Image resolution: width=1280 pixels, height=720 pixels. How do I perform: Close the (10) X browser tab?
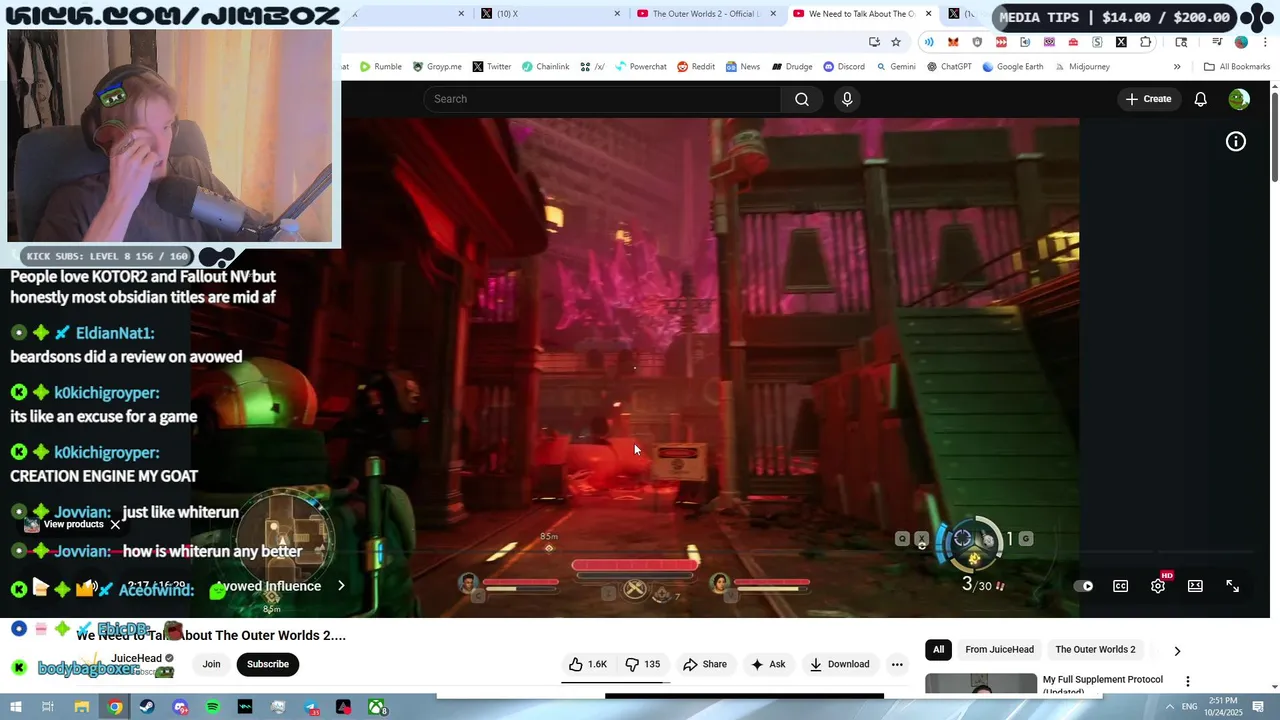(617, 14)
